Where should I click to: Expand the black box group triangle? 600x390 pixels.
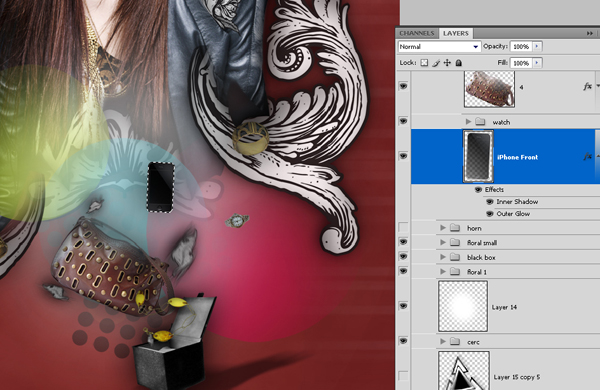(x=443, y=257)
